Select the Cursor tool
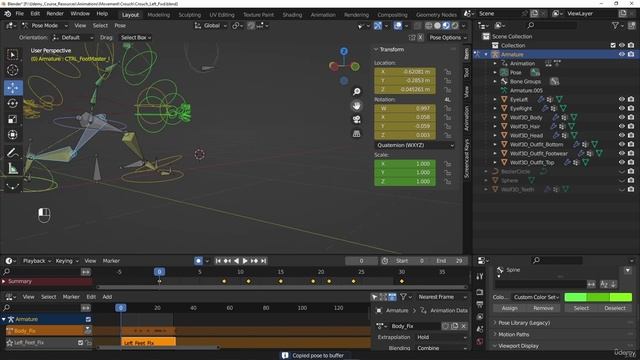This screenshot has height=360, width=640. (13, 70)
